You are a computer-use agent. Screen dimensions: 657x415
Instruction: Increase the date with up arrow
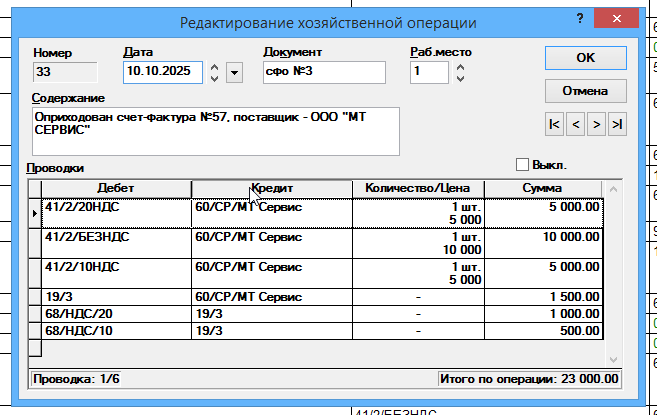[213, 66]
